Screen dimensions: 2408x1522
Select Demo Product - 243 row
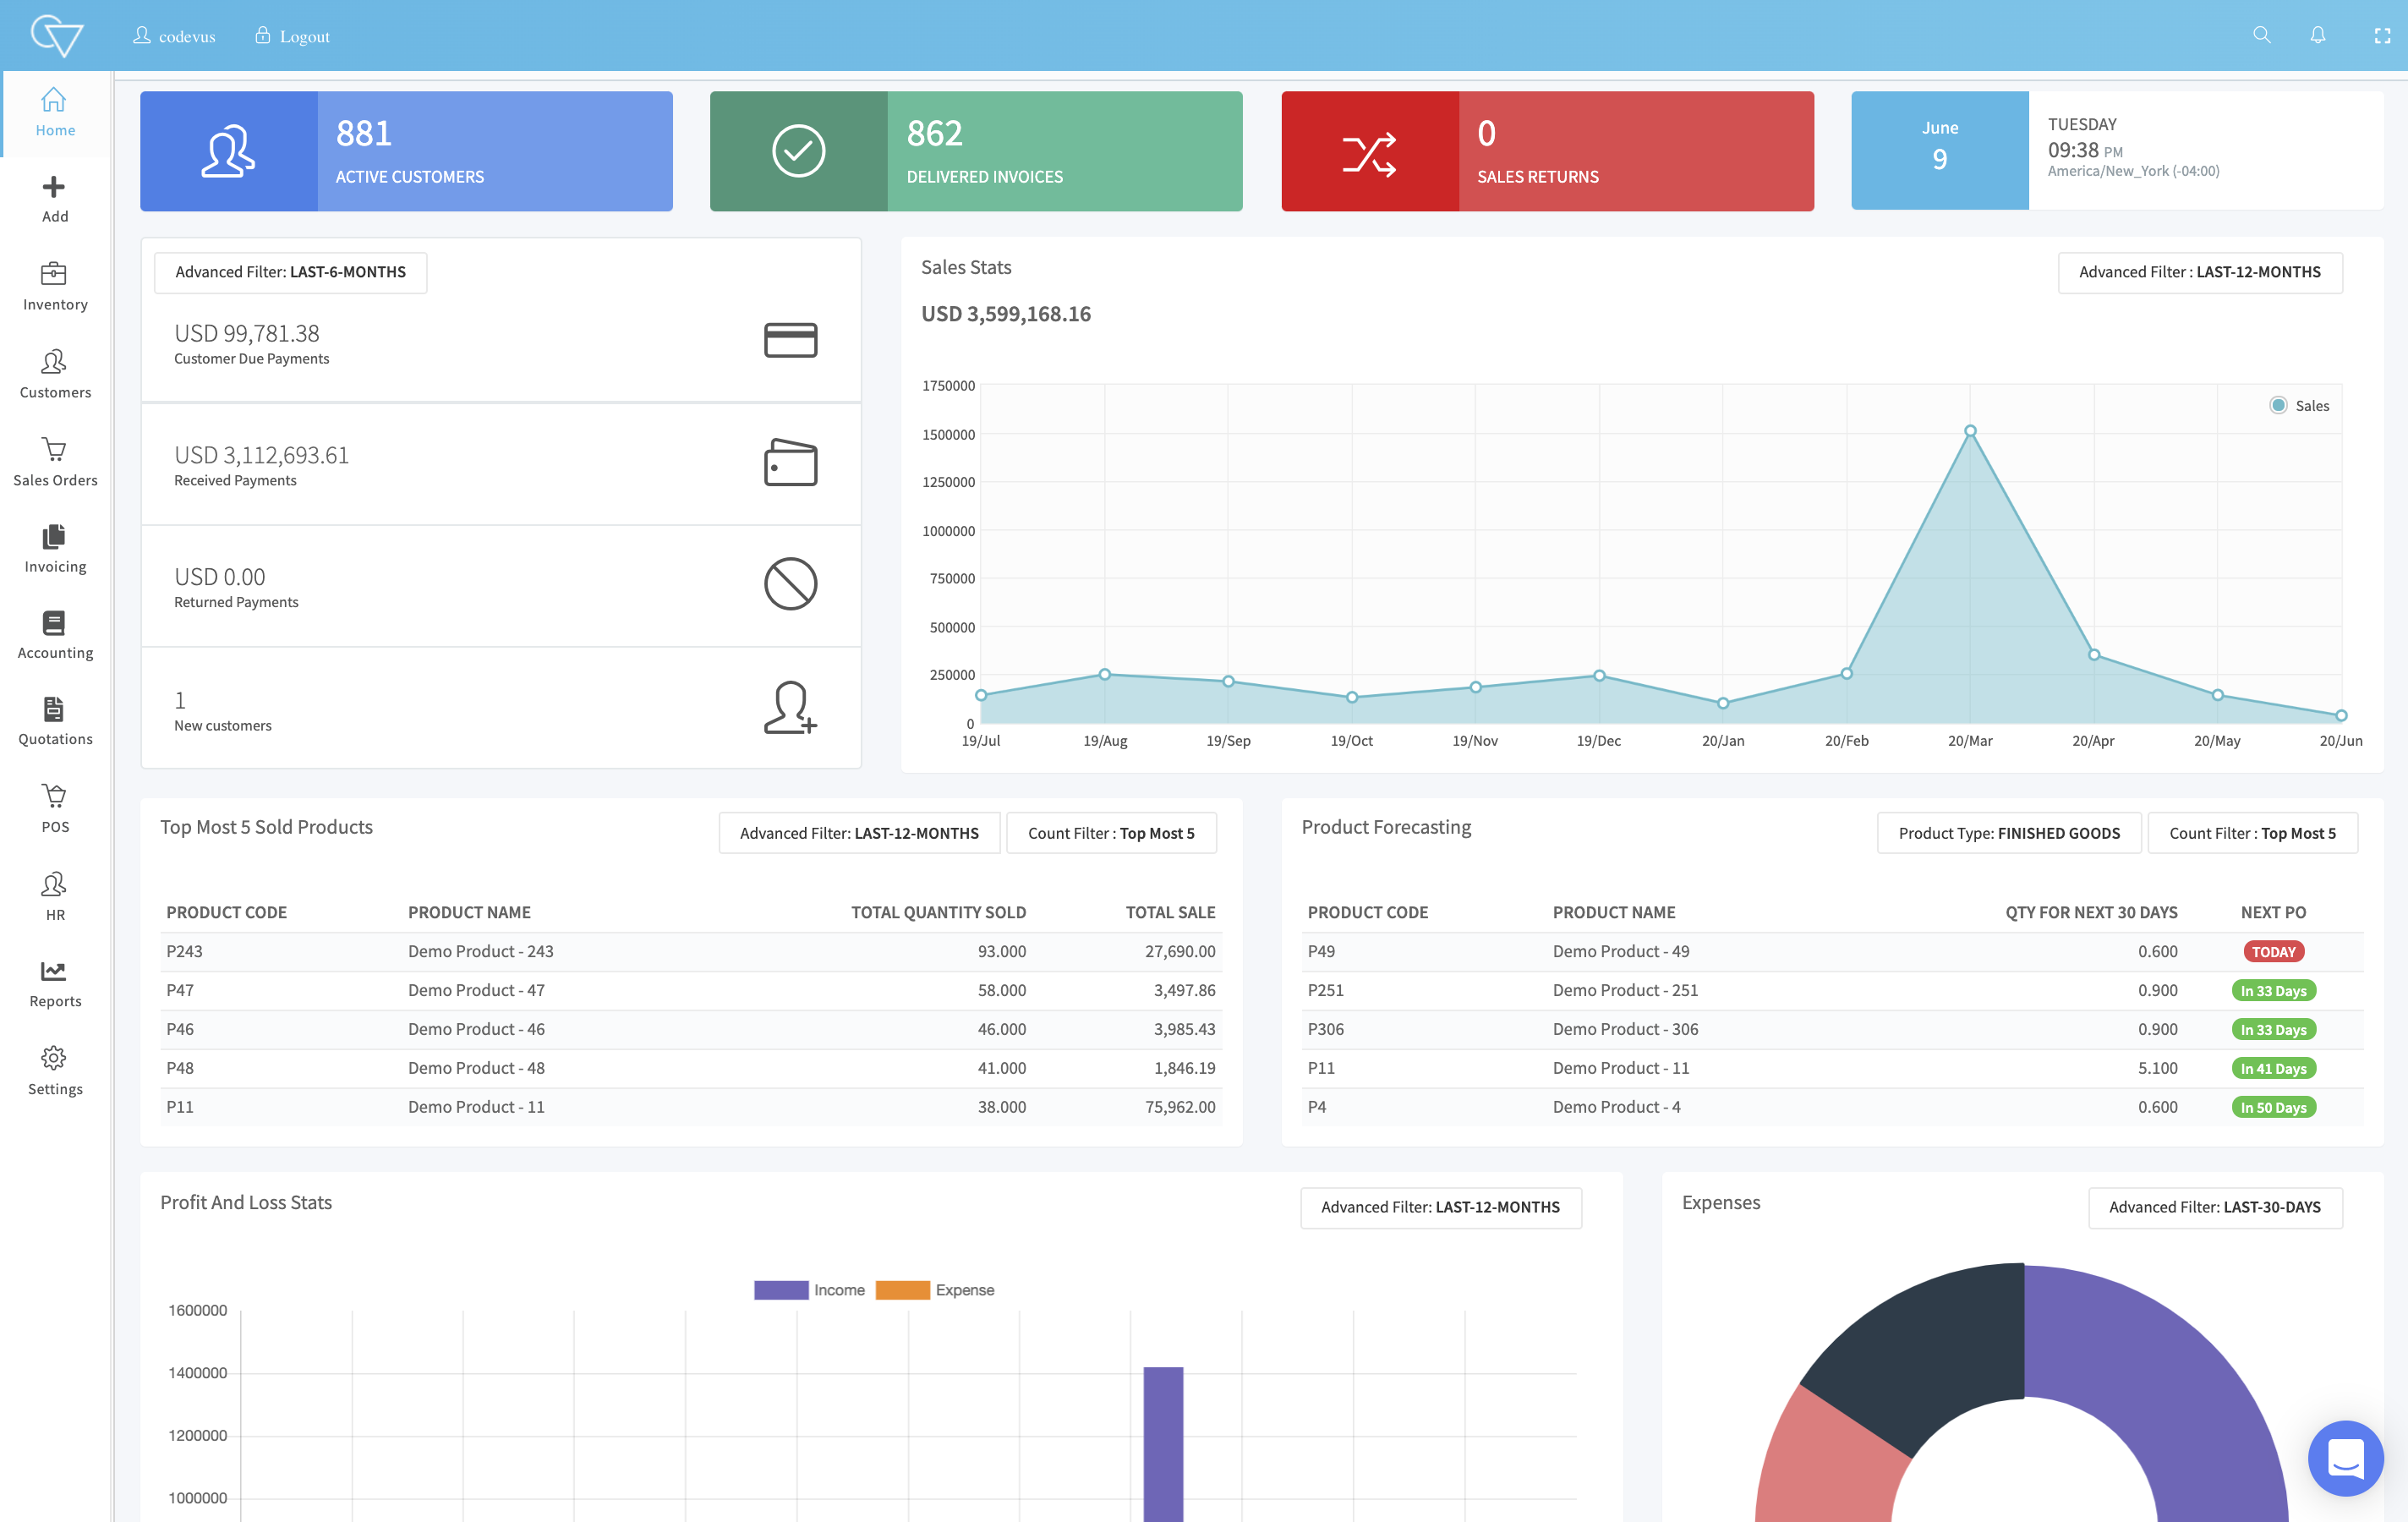tap(691, 952)
